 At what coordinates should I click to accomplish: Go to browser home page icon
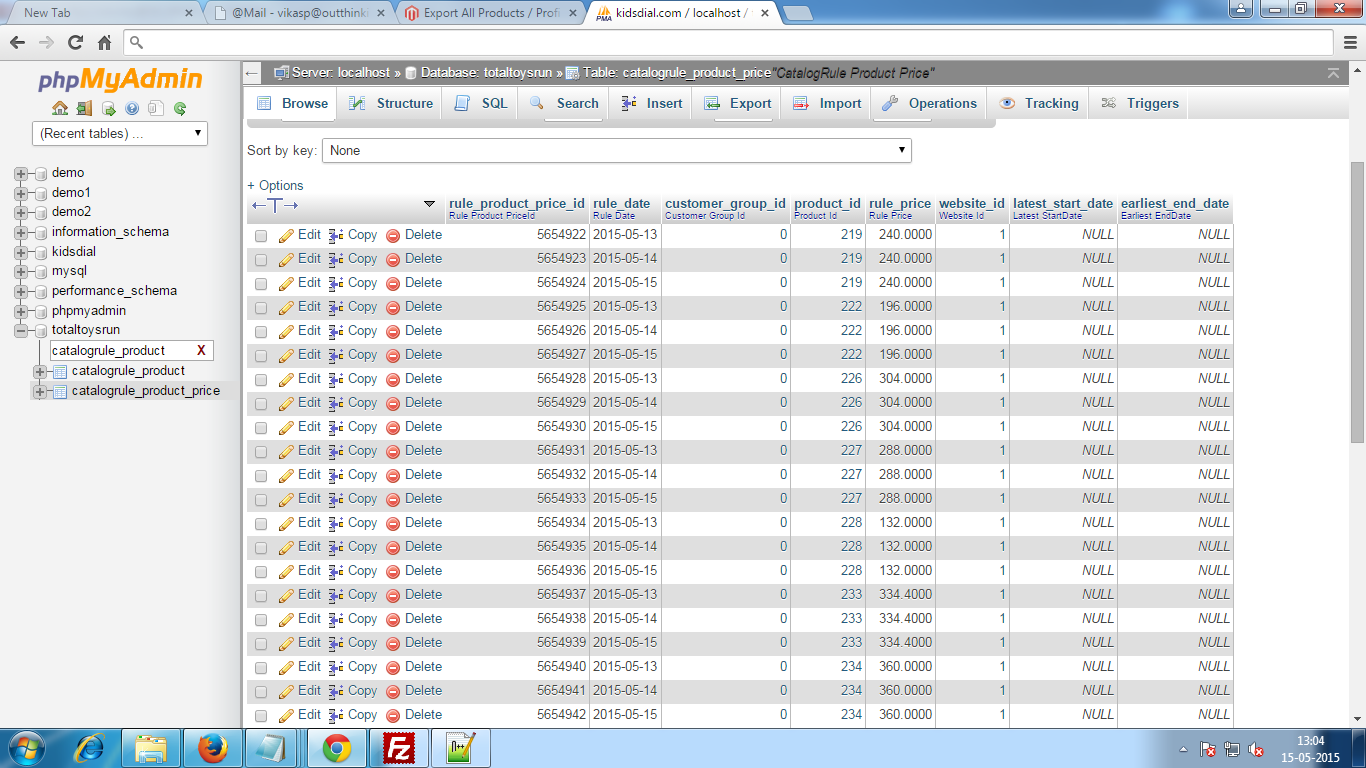pos(104,43)
